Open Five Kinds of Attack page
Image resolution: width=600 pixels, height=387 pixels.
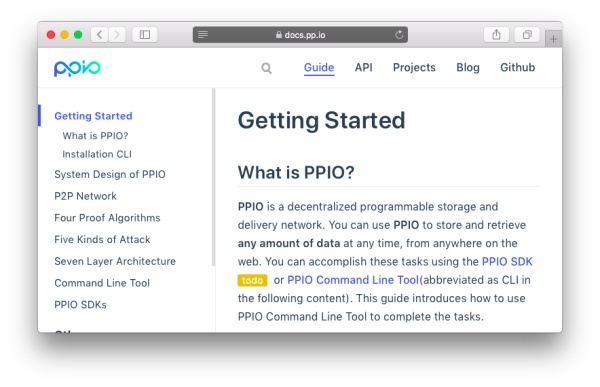102,239
